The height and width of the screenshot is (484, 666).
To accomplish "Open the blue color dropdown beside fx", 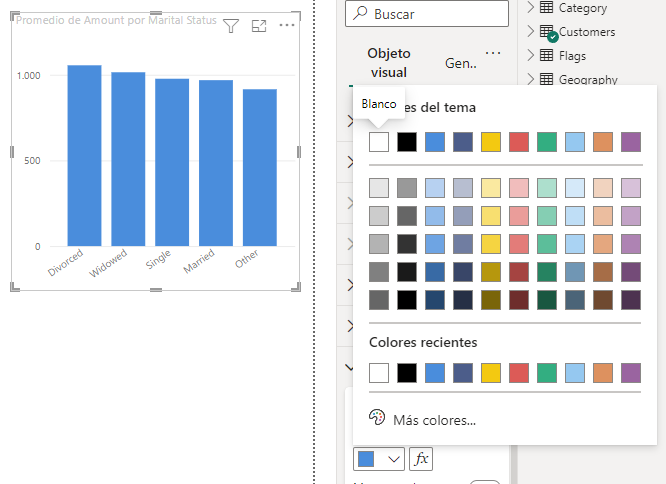I will pyautogui.click(x=379, y=459).
